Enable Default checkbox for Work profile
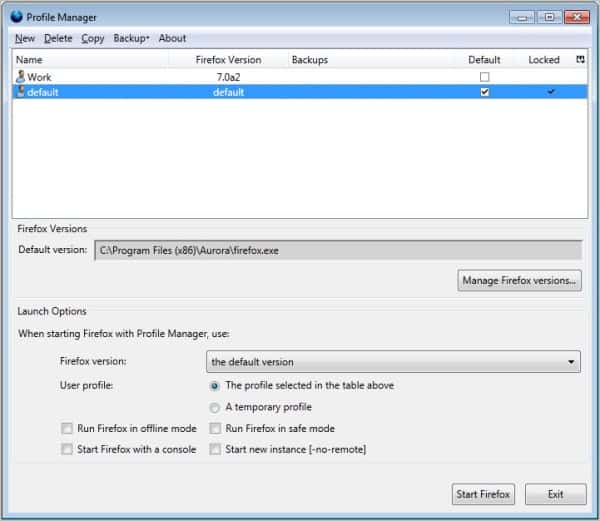This screenshot has height=521, width=600. click(x=485, y=76)
